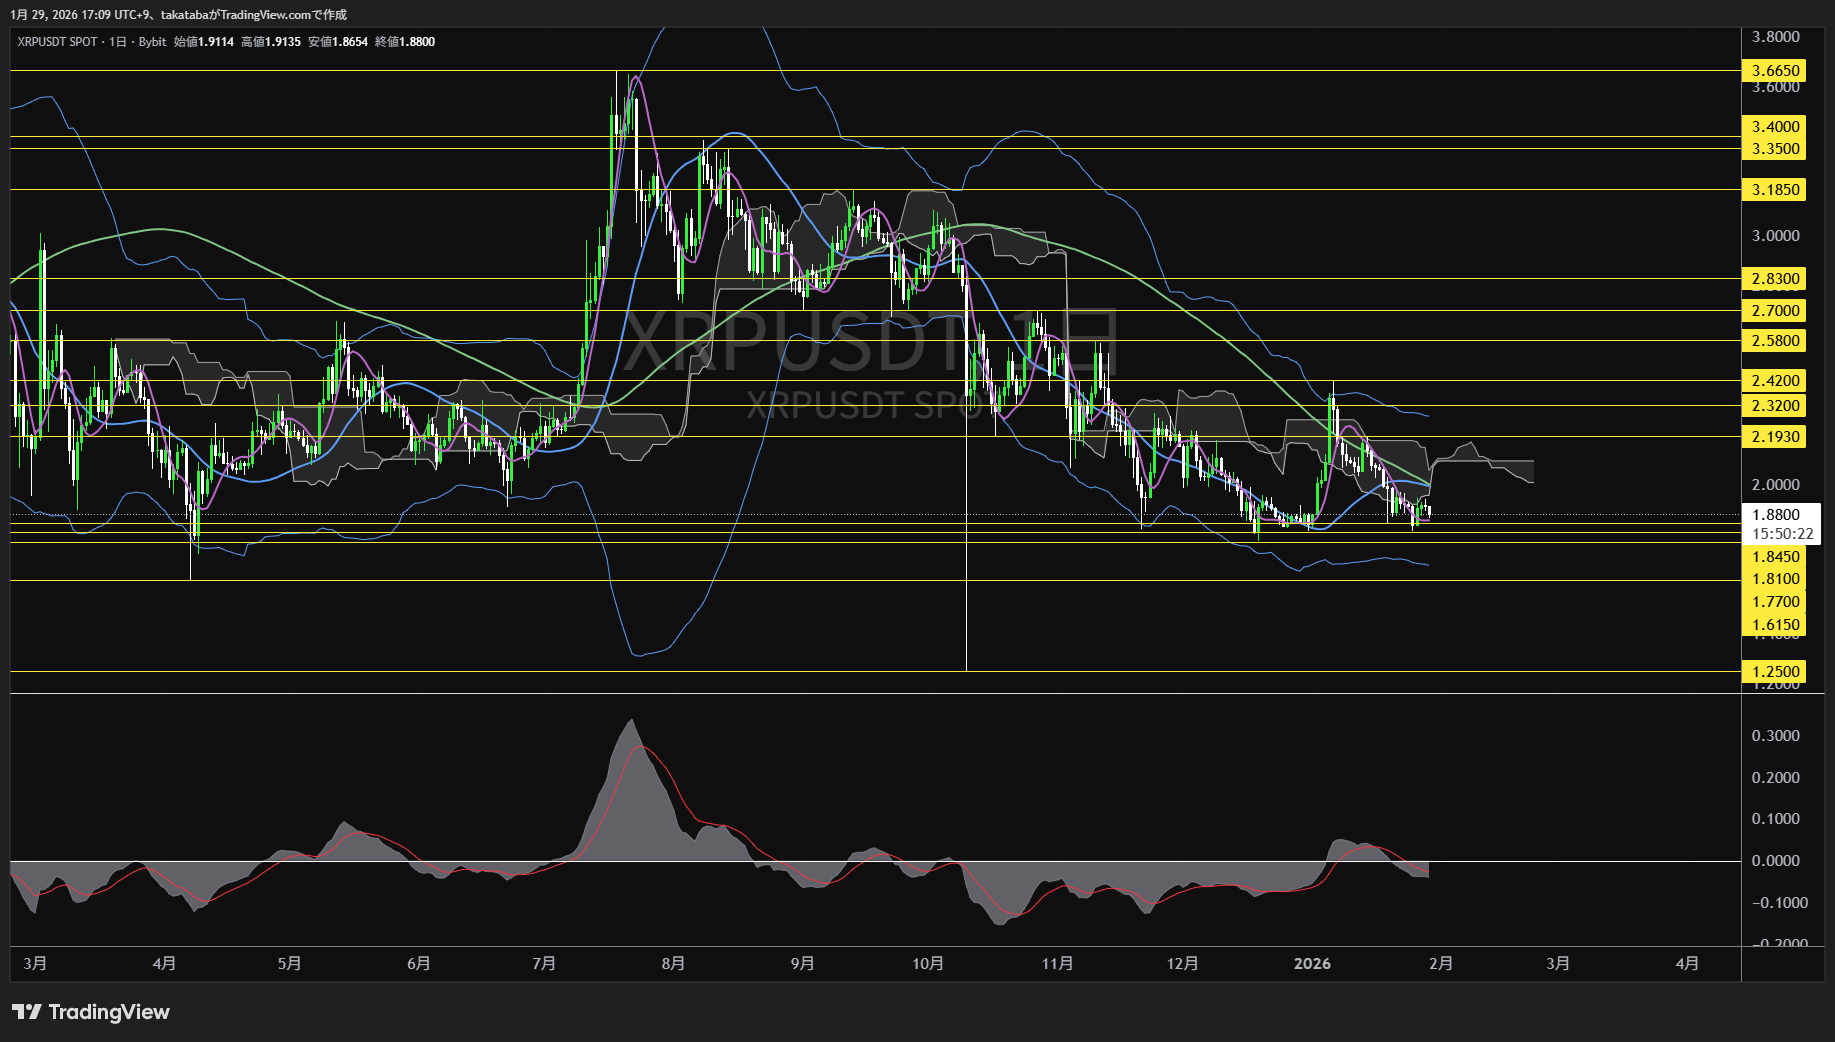Select the 1.8450 yellow price label
This screenshot has height=1042, width=1835.
click(x=1775, y=557)
